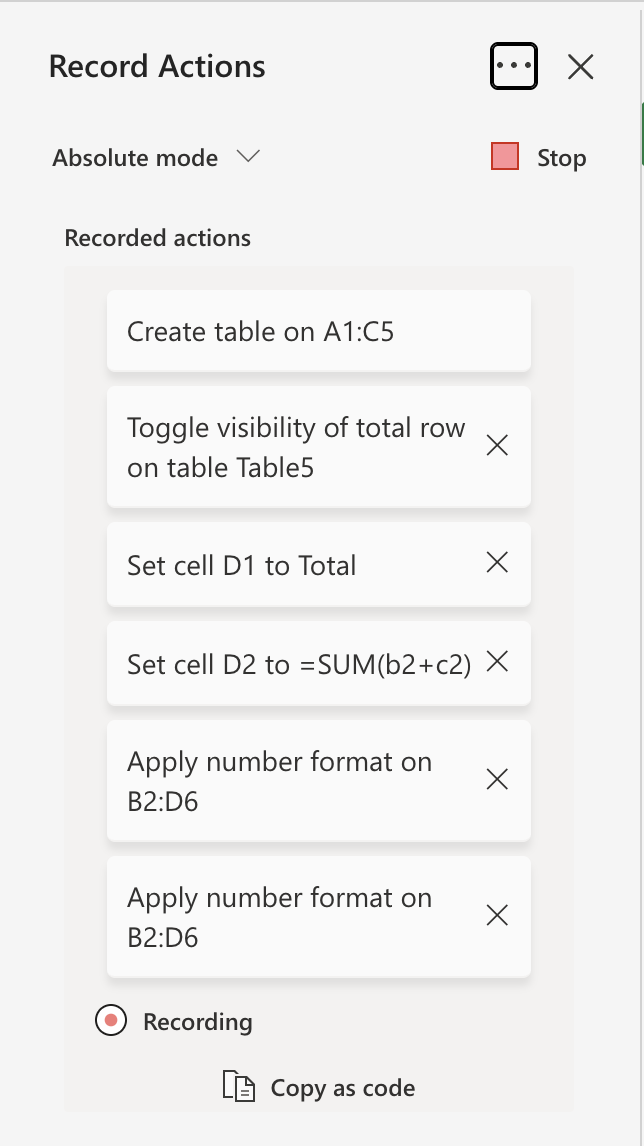Delete the first 'Apply number format on B2:D6' action
Image resolution: width=644 pixels, height=1146 pixels.
(497, 780)
